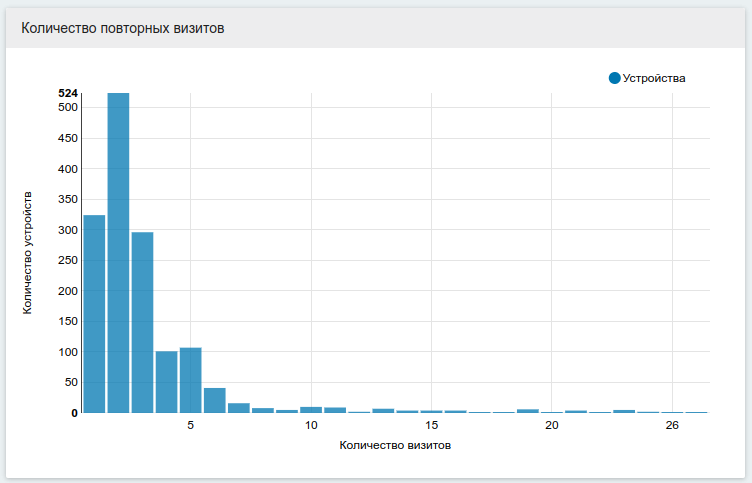Select the bar for 6 visits
Image resolution: width=752 pixels, height=483 pixels.
(x=214, y=400)
